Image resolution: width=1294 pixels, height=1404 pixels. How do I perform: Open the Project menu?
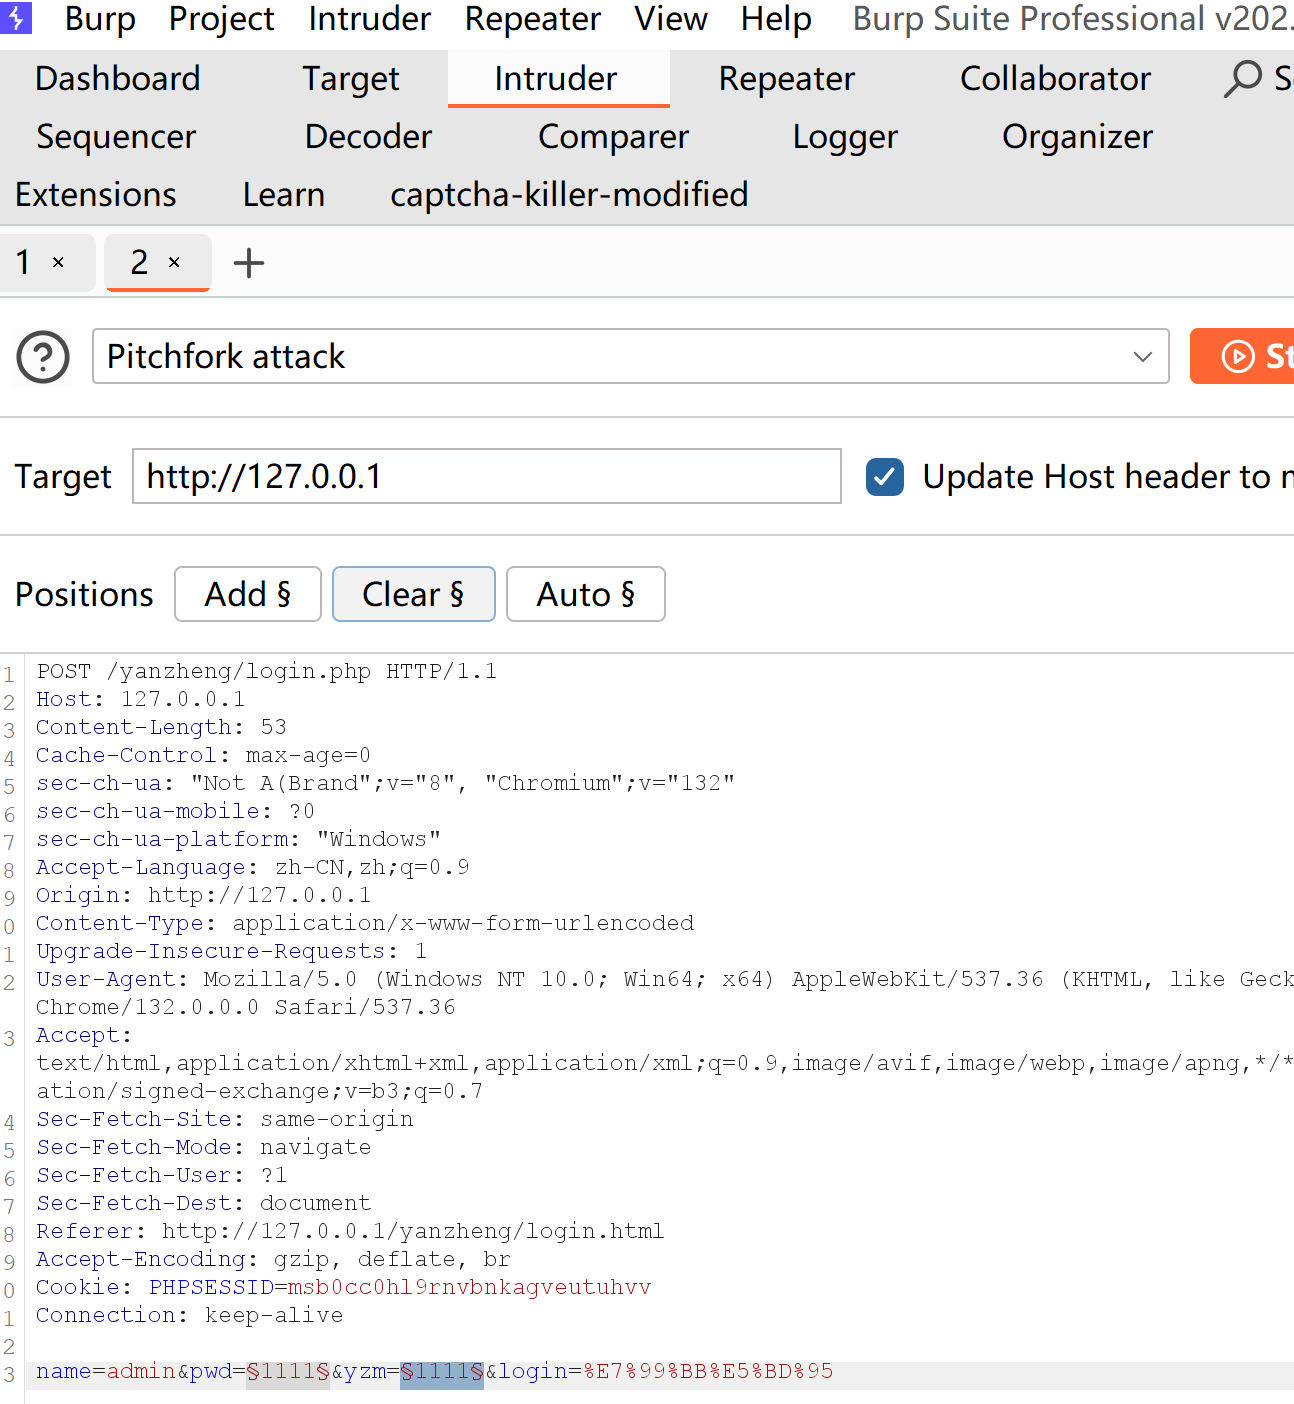221,18
